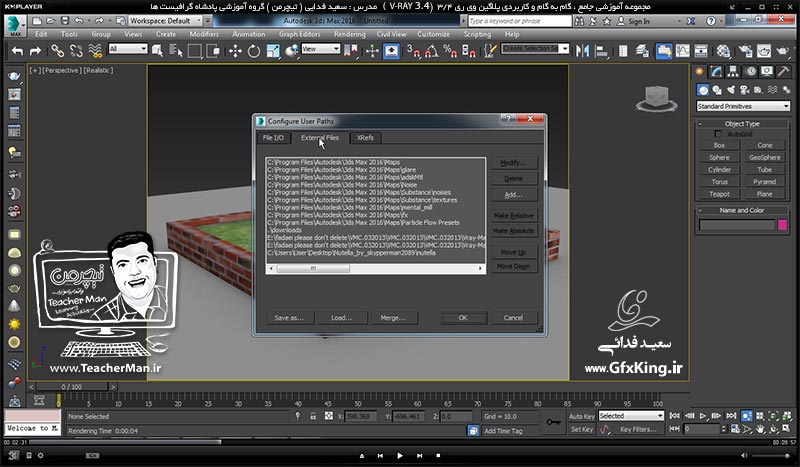Image resolution: width=800 pixels, height=467 pixels.
Task: Switch to the Modify command panel tab
Action: click(x=716, y=72)
